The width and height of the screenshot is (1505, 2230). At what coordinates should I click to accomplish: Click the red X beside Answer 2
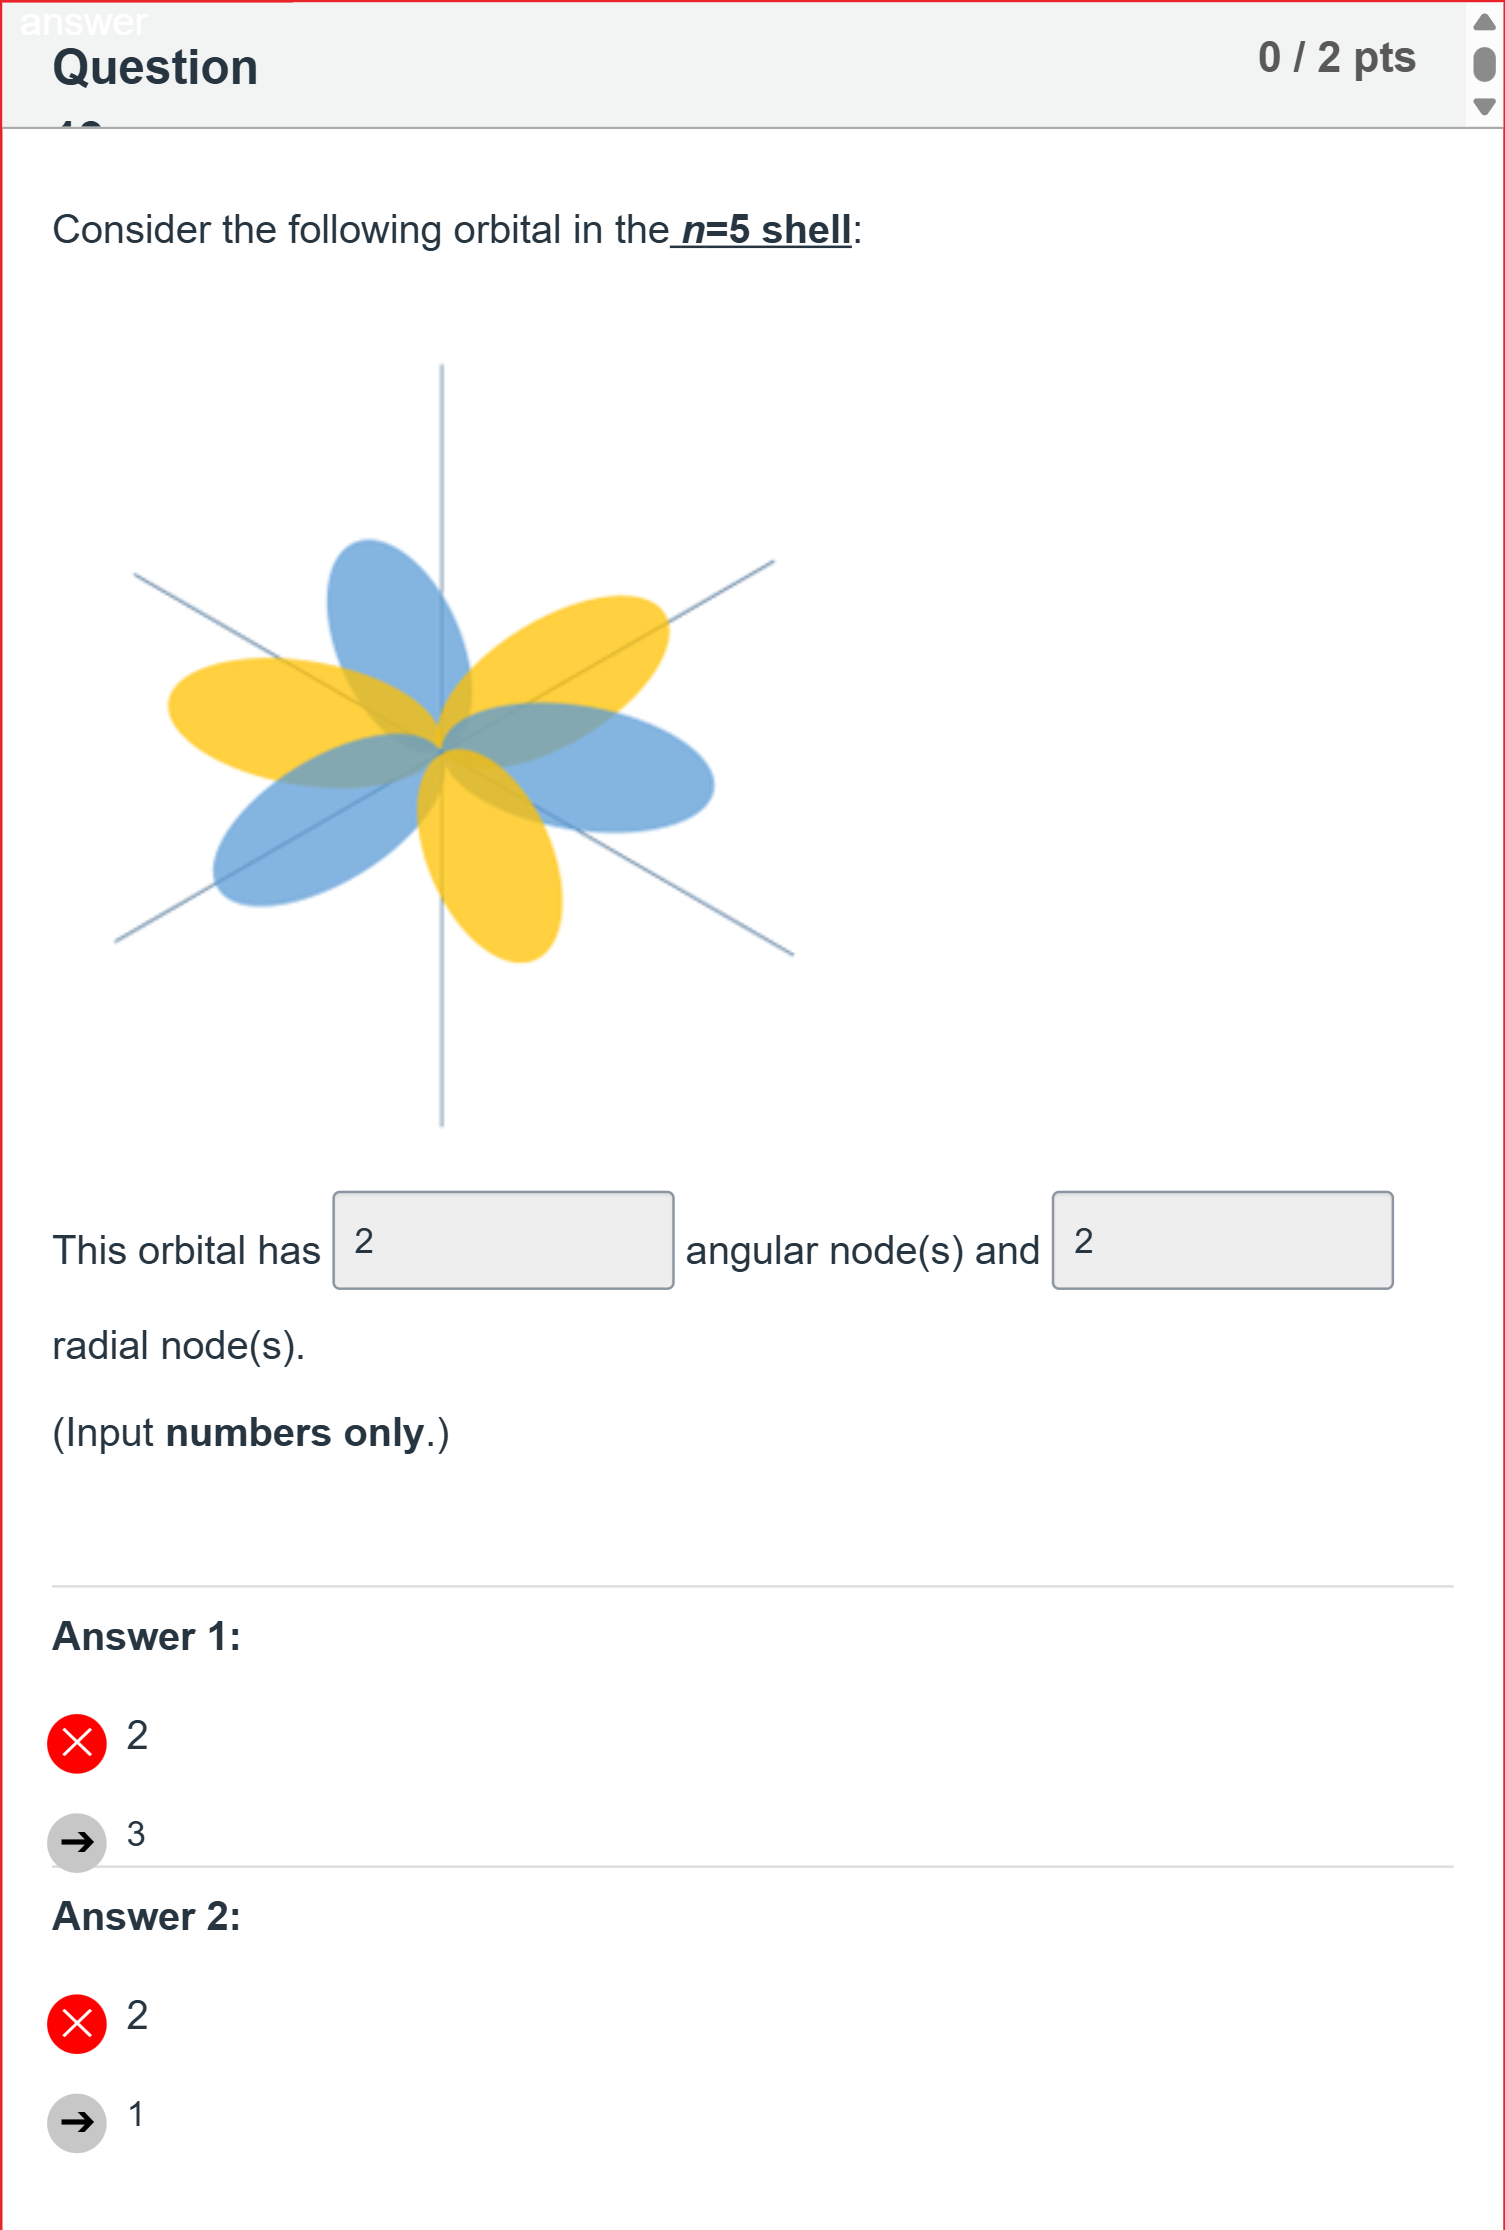click(x=77, y=2023)
